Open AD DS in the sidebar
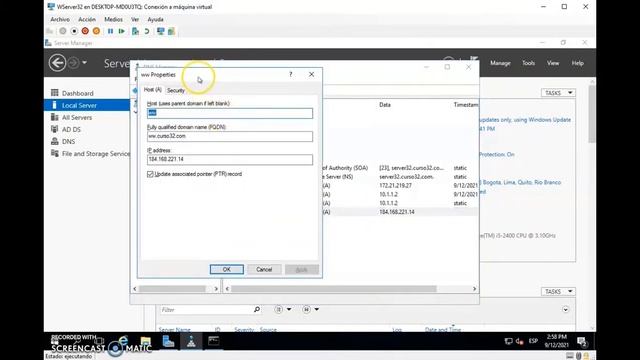 point(71,129)
